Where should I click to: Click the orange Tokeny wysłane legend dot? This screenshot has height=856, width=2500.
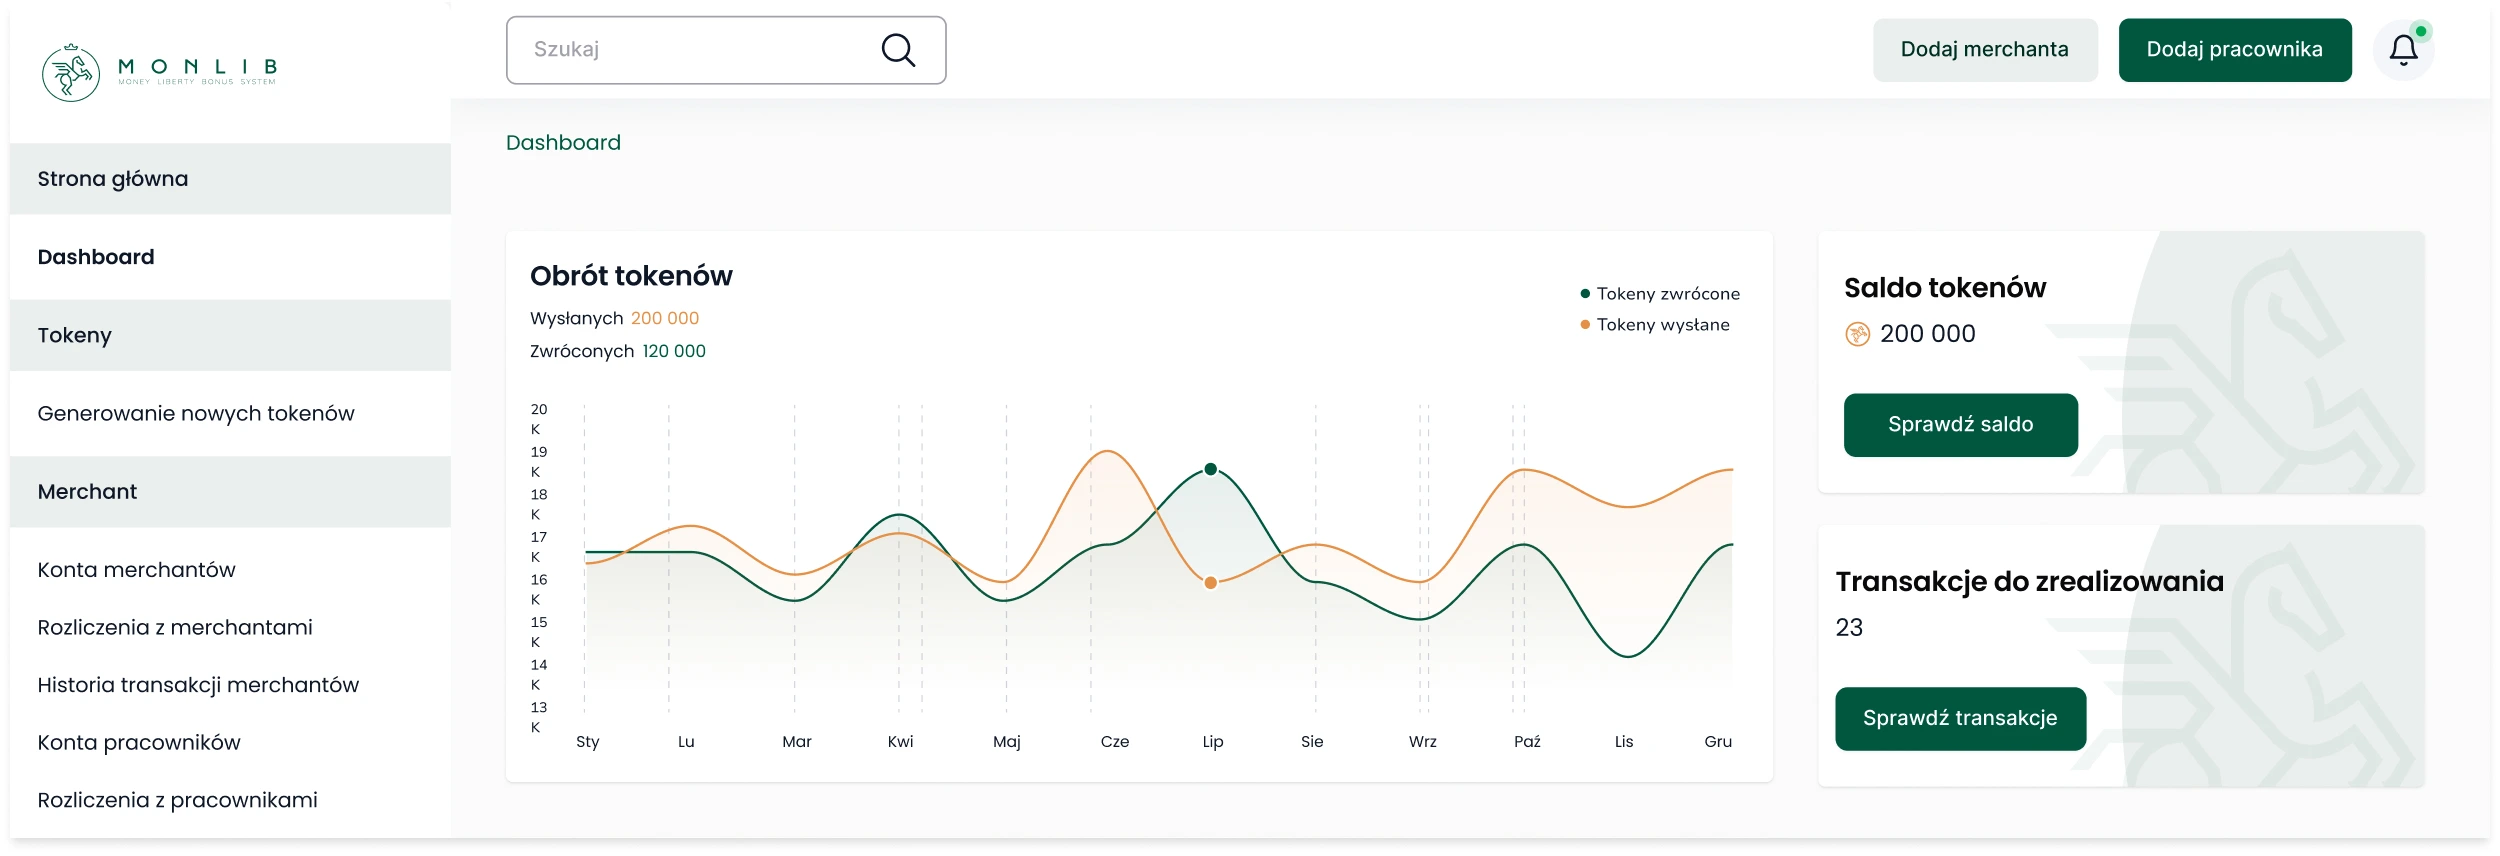[1585, 325]
